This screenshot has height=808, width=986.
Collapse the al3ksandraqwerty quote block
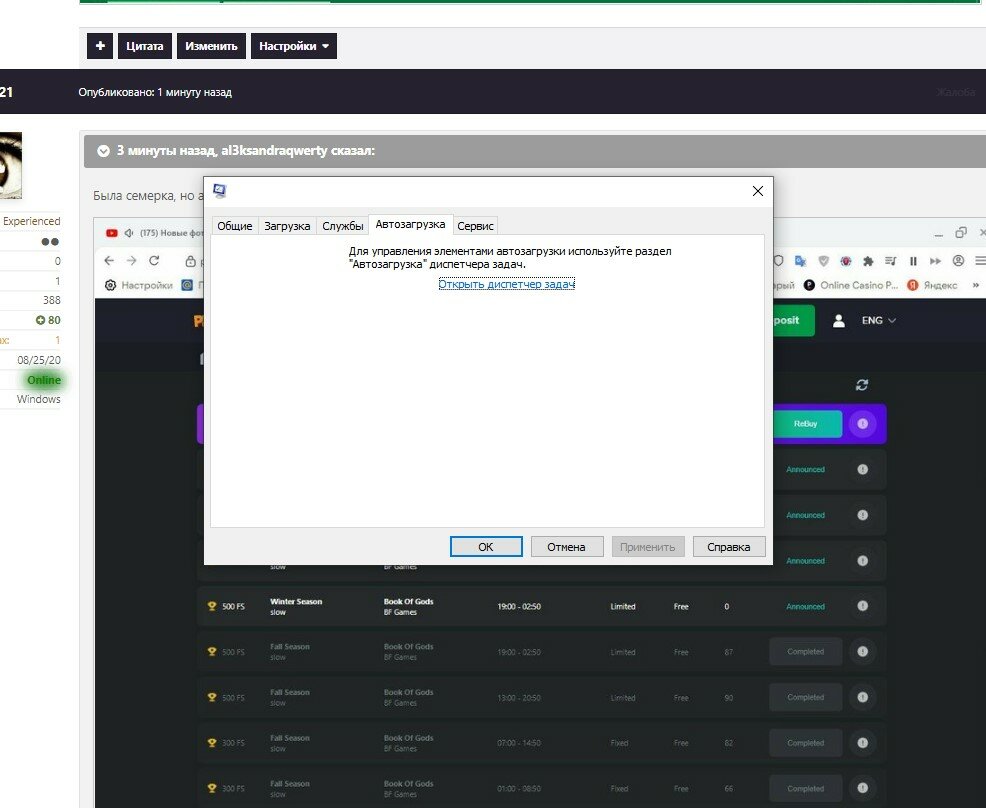click(x=103, y=151)
